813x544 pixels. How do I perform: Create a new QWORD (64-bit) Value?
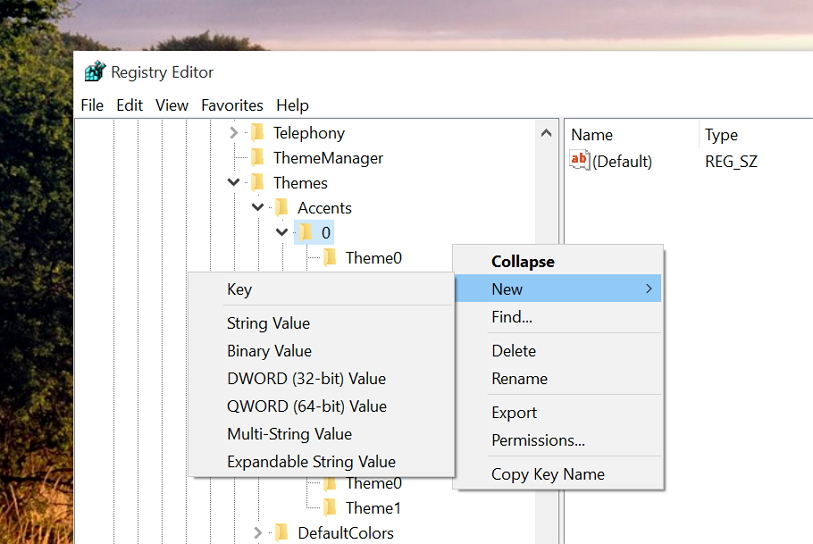tap(321, 406)
